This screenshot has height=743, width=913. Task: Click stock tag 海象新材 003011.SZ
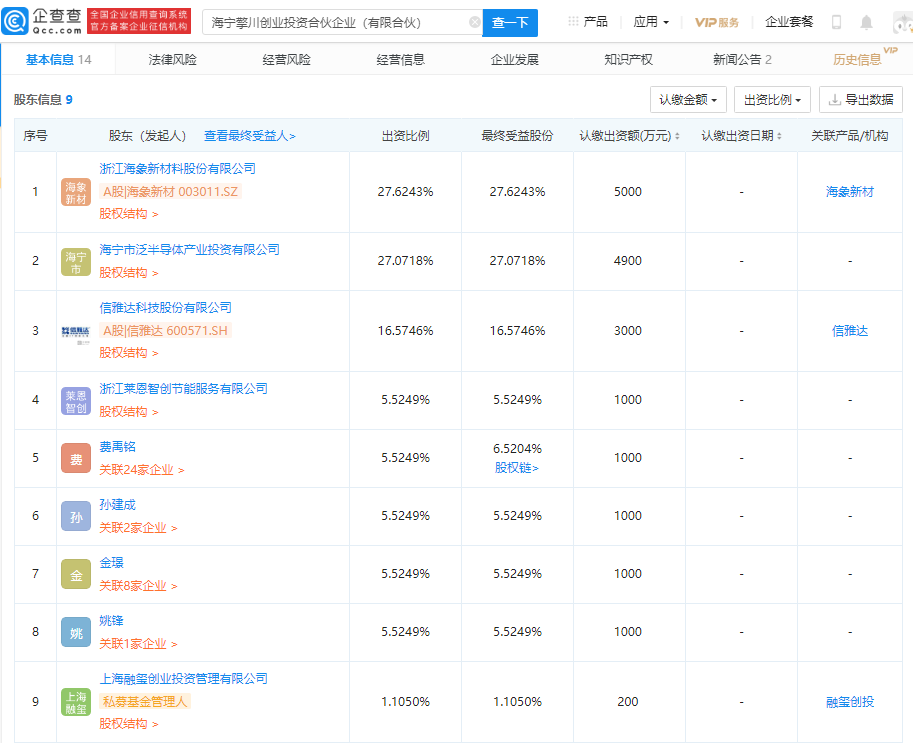pyautogui.click(x=171, y=192)
